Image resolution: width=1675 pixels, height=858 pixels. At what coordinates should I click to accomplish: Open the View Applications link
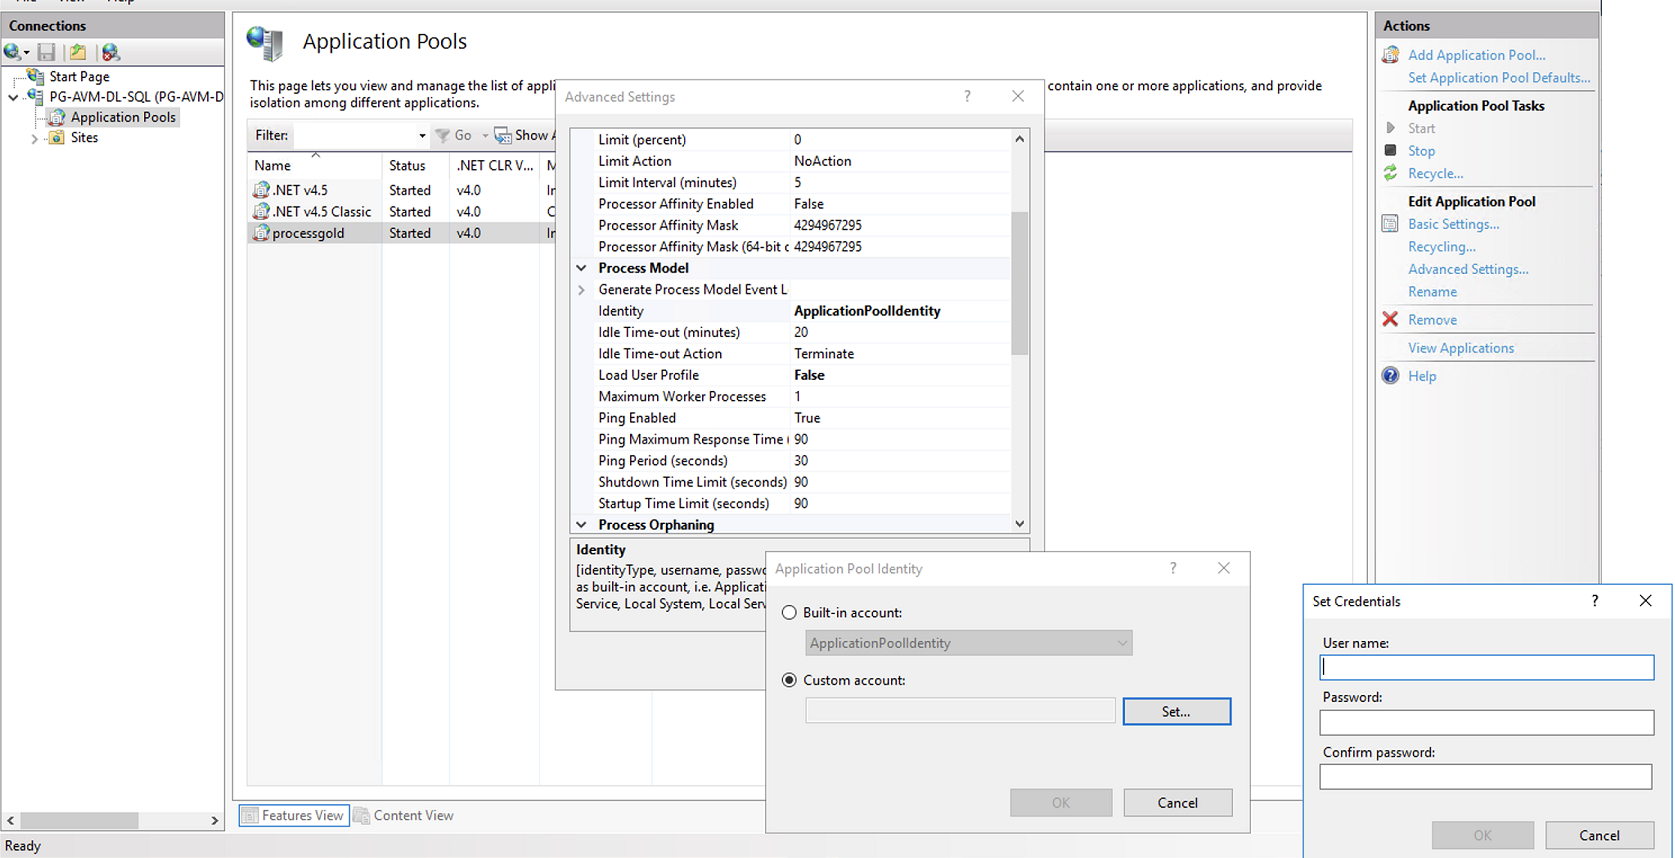(x=1461, y=348)
